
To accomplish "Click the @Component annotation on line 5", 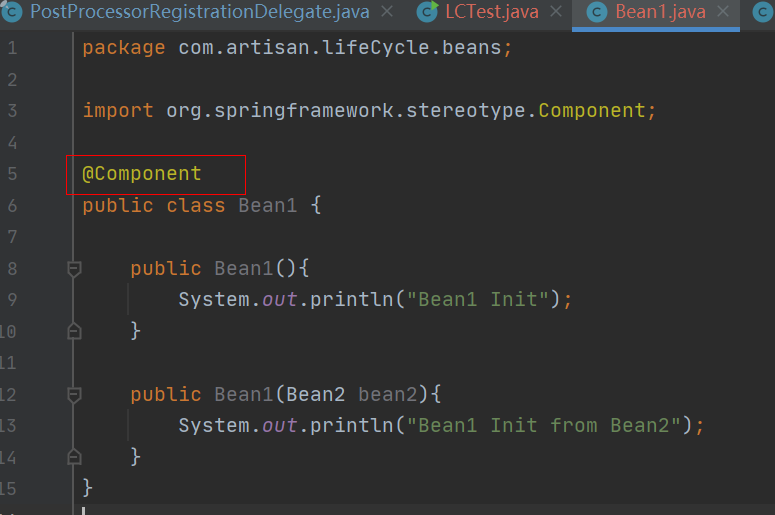I will [142, 174].
